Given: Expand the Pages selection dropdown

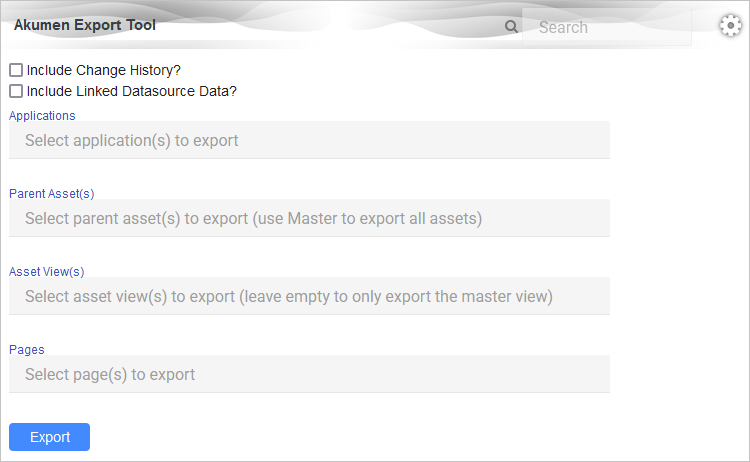Looking at the screenshot, I should [x=309, y=375].
